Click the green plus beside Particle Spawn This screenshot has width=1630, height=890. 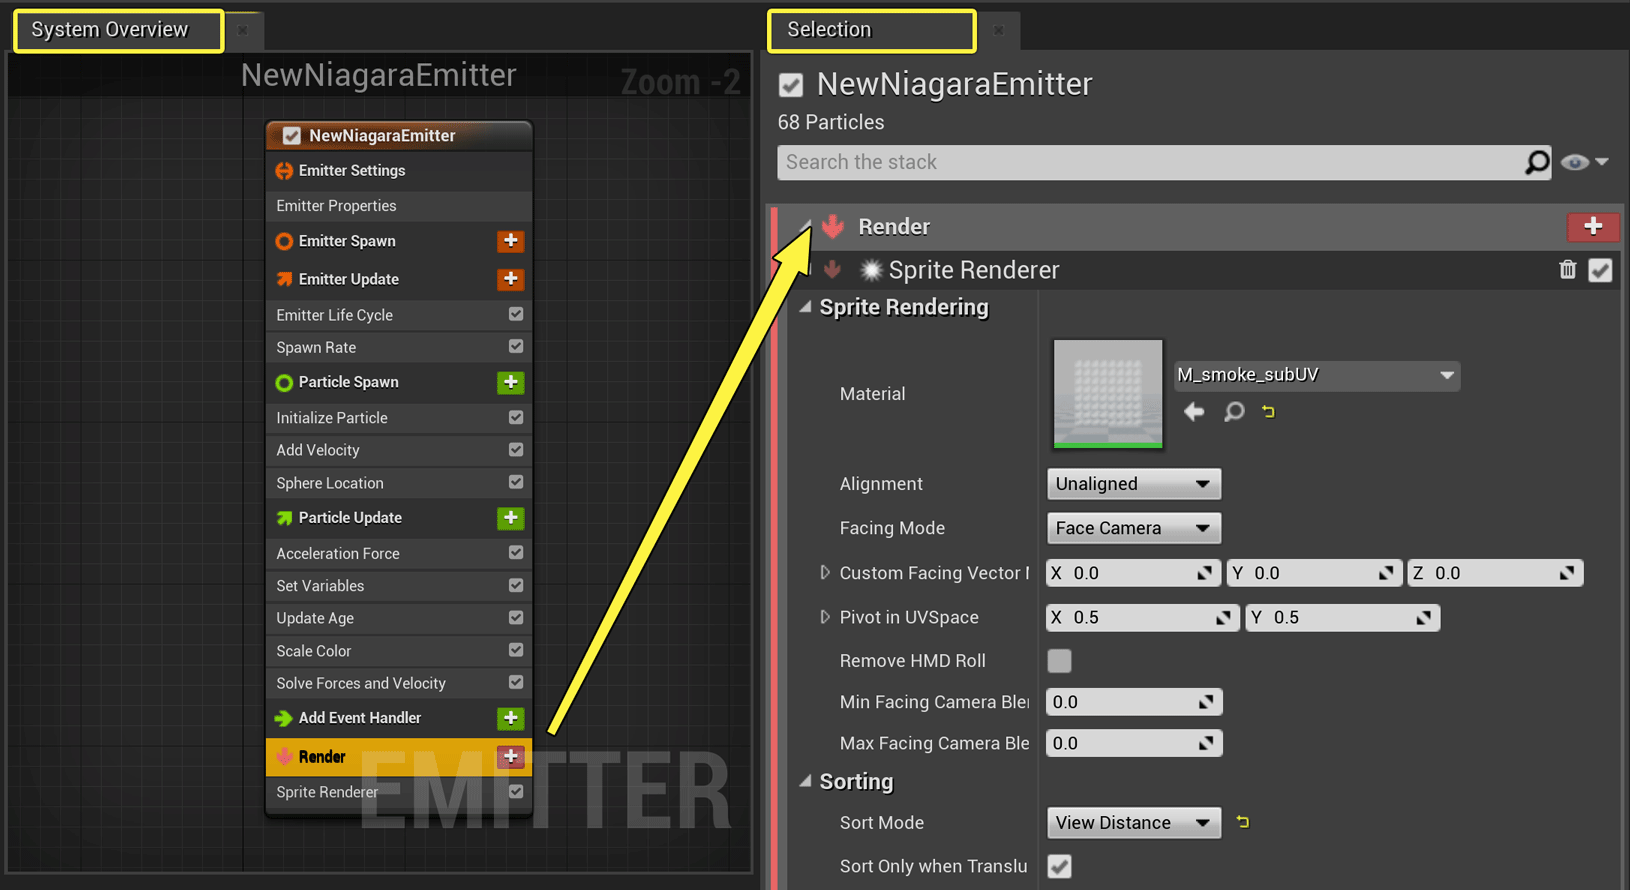tap(510, 382)
